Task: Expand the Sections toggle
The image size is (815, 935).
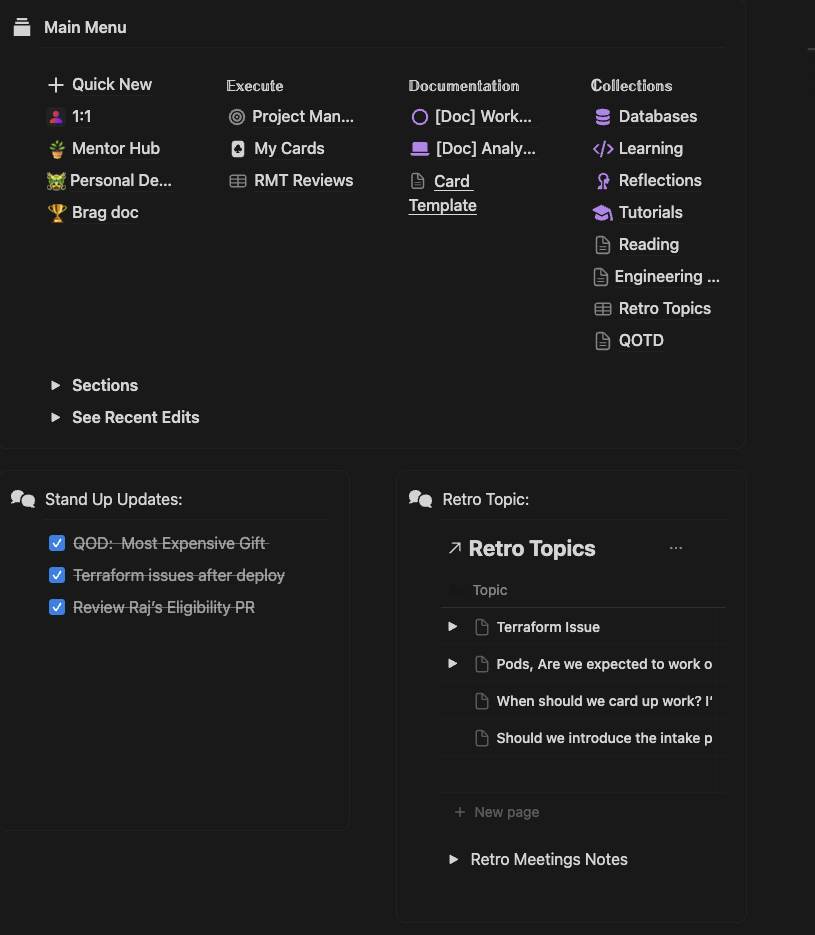Action: pos(56,386)
